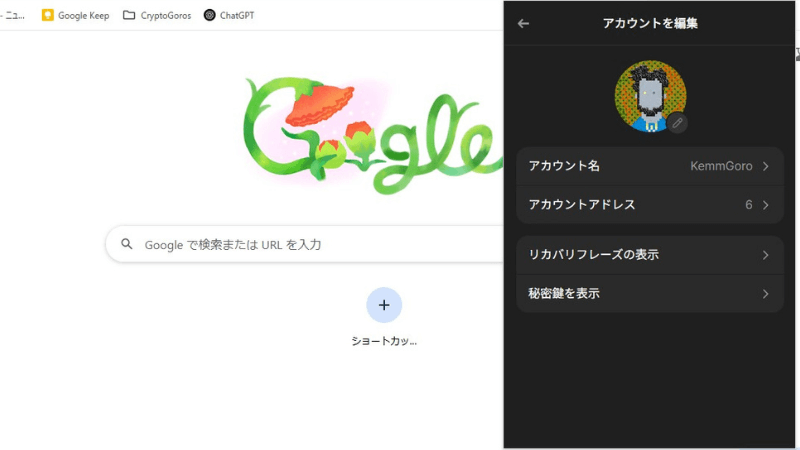Open ChatGPT bookmark
Image resolution: width=800 pixels, height=450 pixels.
point(229,15)
